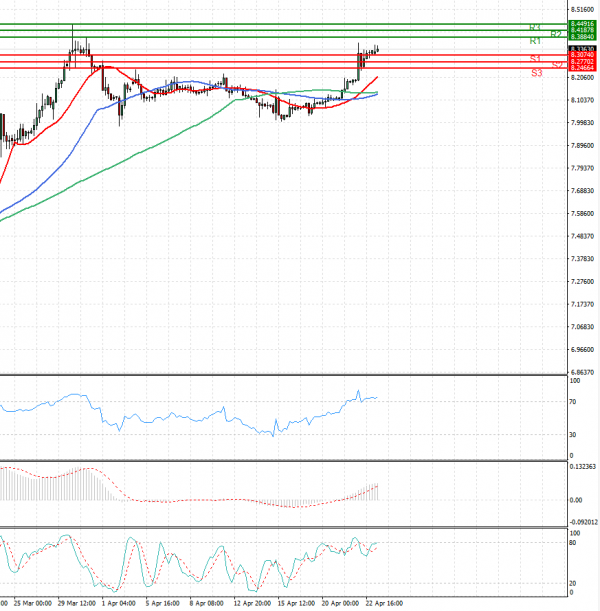Click the 8 Apr 08:00 date label
The width and height of the screenshot is (600, 611).
(207, 603)
